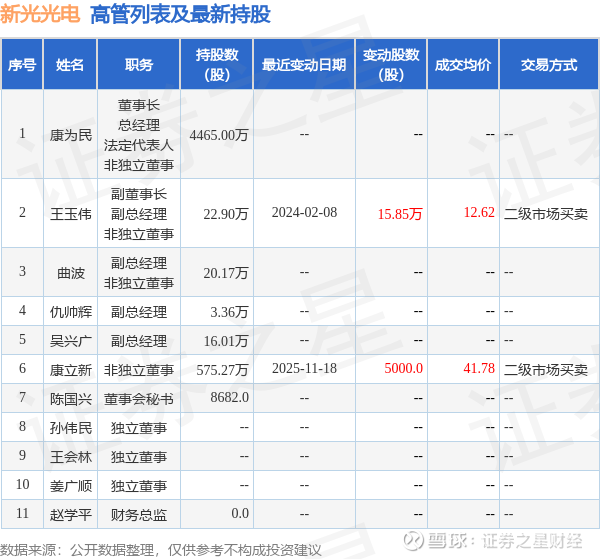Click the name 陈国兴

pyautogui.click(x=71, y=399)
